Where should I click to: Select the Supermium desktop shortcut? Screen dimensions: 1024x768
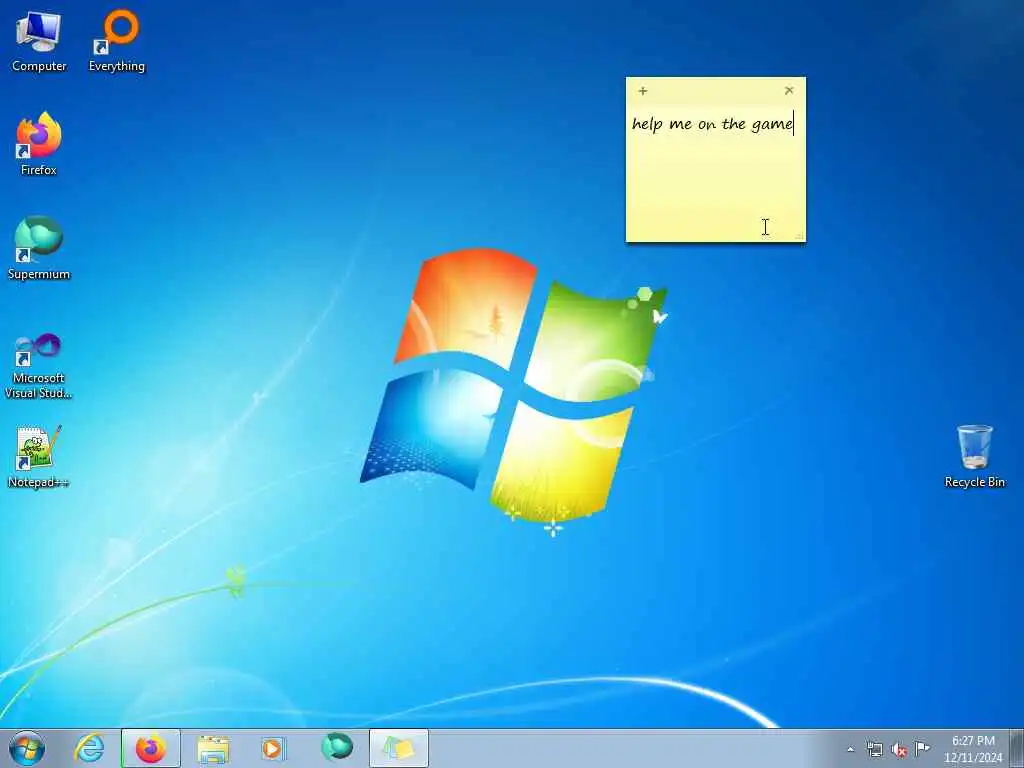[39, 249]
